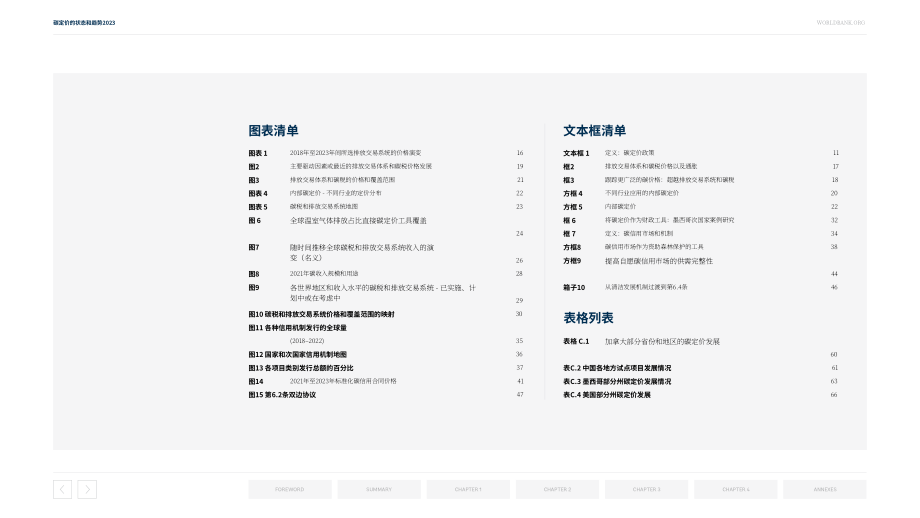Image resolution: width=920 pixels, height=518 pixels.
Task: Open 图表 1 entry on page 16
Action: [385, 153]
